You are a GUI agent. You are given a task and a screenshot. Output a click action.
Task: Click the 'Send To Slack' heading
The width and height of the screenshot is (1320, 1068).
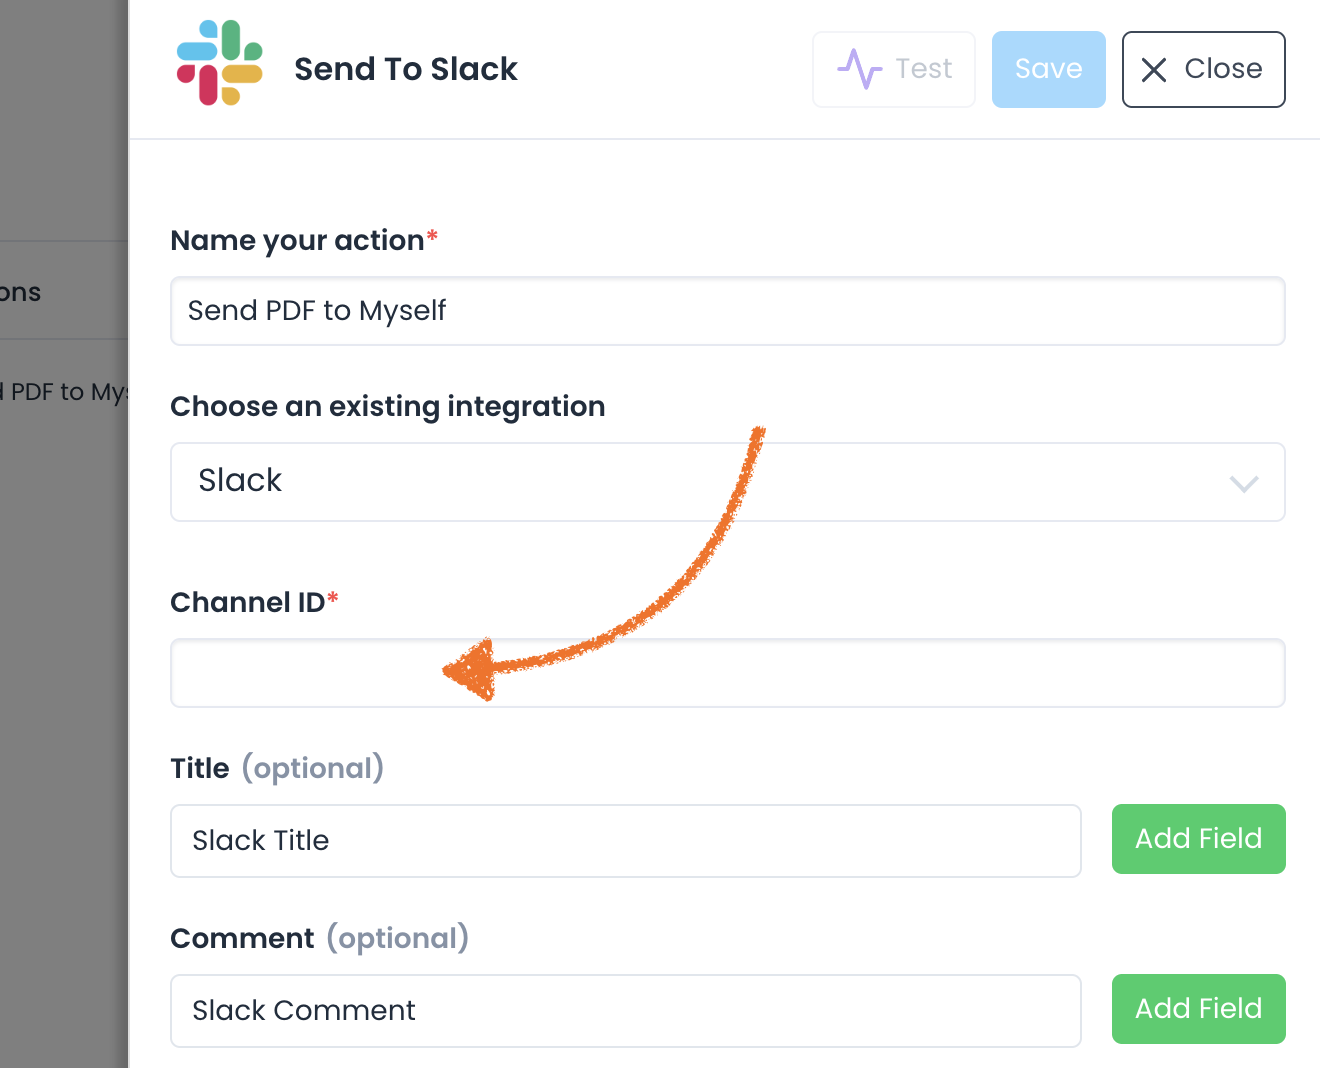point(405,69)
